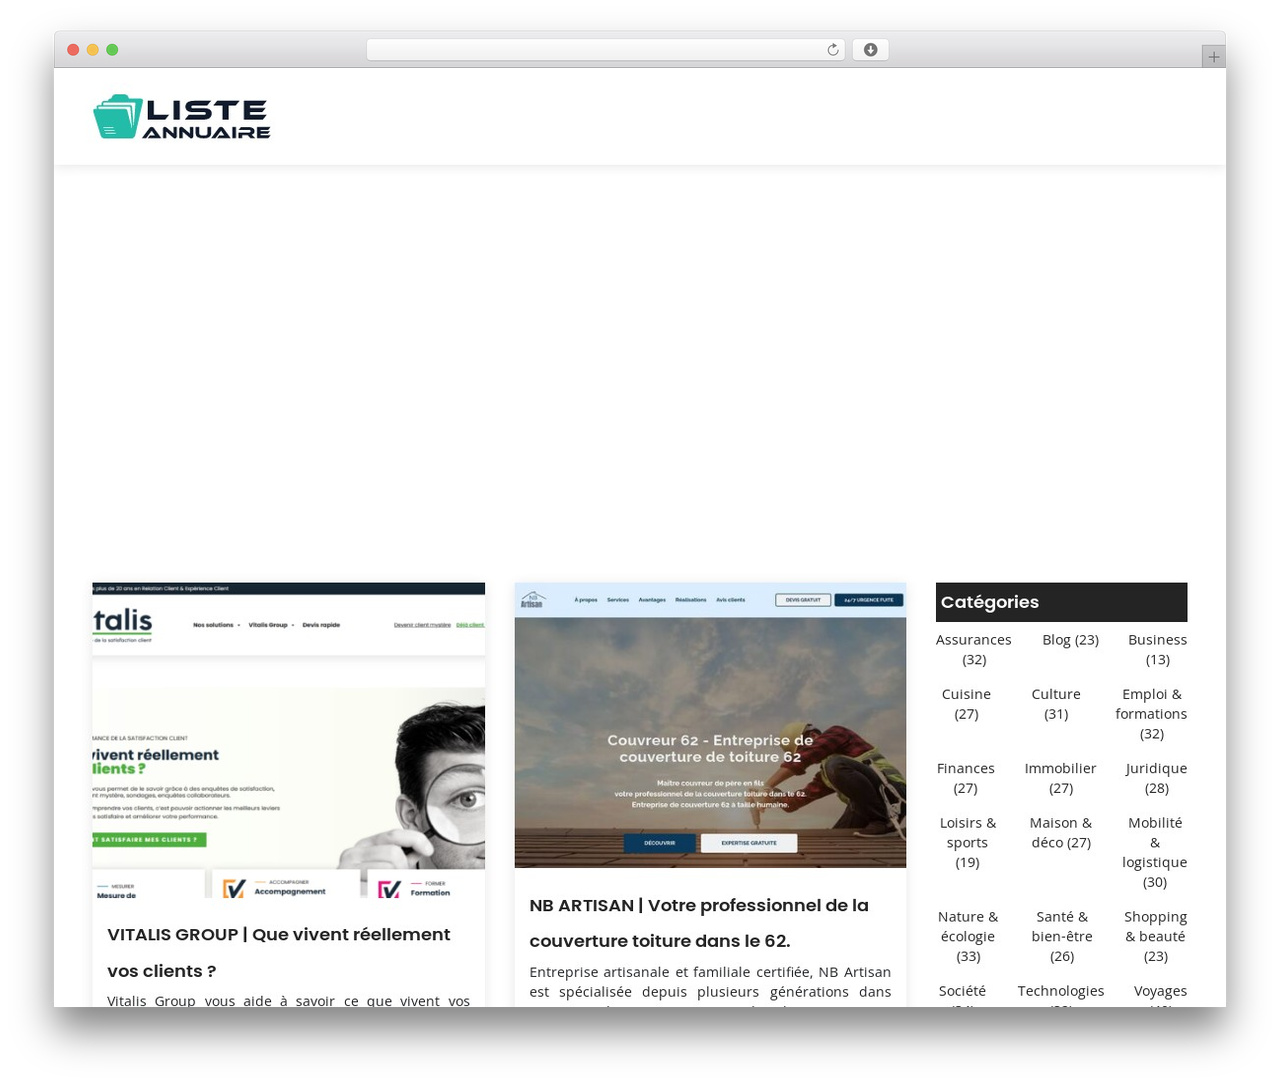The image size is (1280, 1084).
Task: Open a new tab with plus button
Action: coord(1213,57)
